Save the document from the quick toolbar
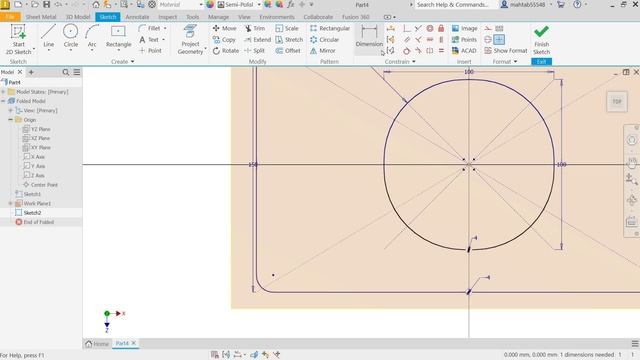Viewport: 640px width, 360px height. click(x=47, y=4)
